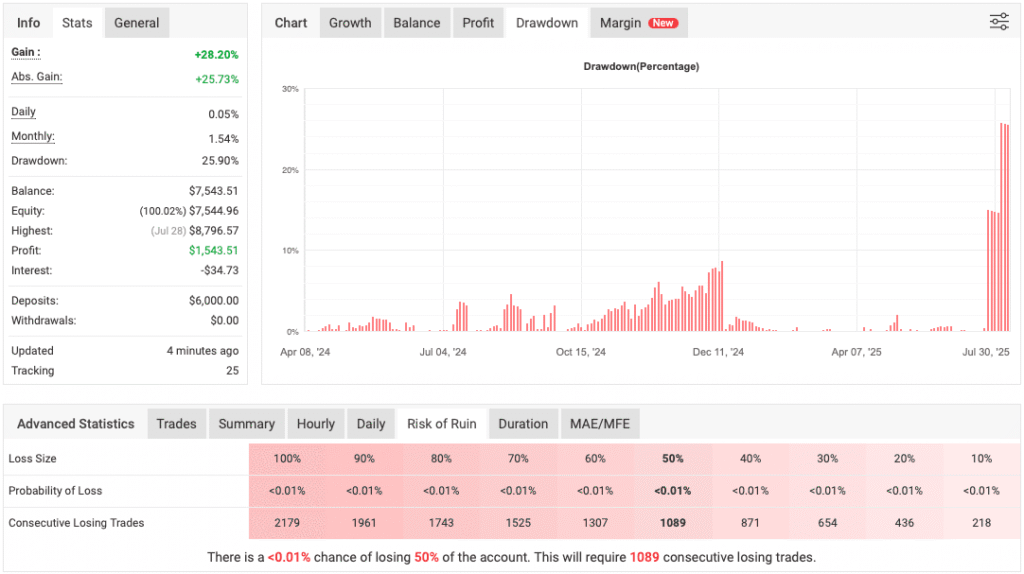View the Summary tab
The width and height of the screenshot is (1024, 574).
click(x=246, y=424)
